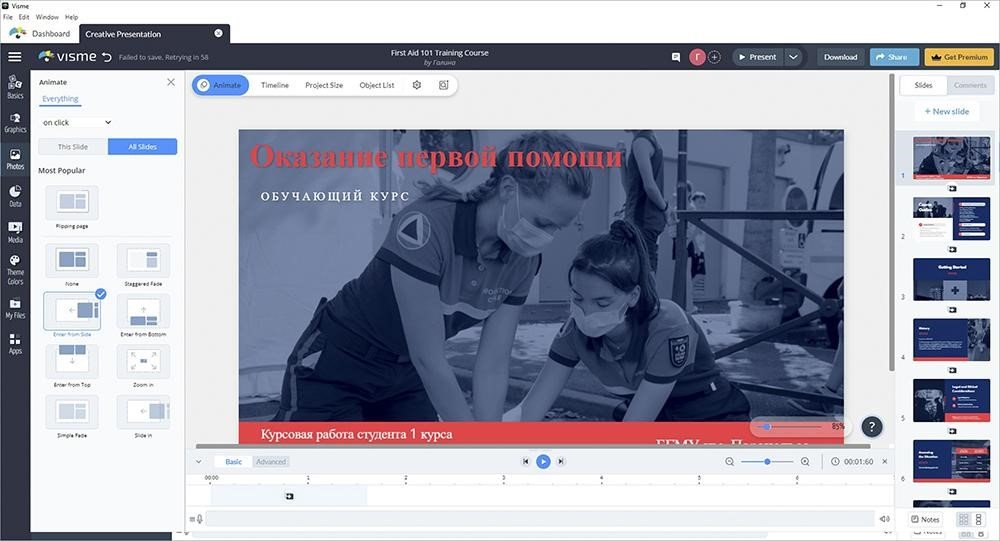This screenshot has width=1000, height=541.
Task: Click the settings gear in canvas toolbar
Action: (x=417, y=85)
